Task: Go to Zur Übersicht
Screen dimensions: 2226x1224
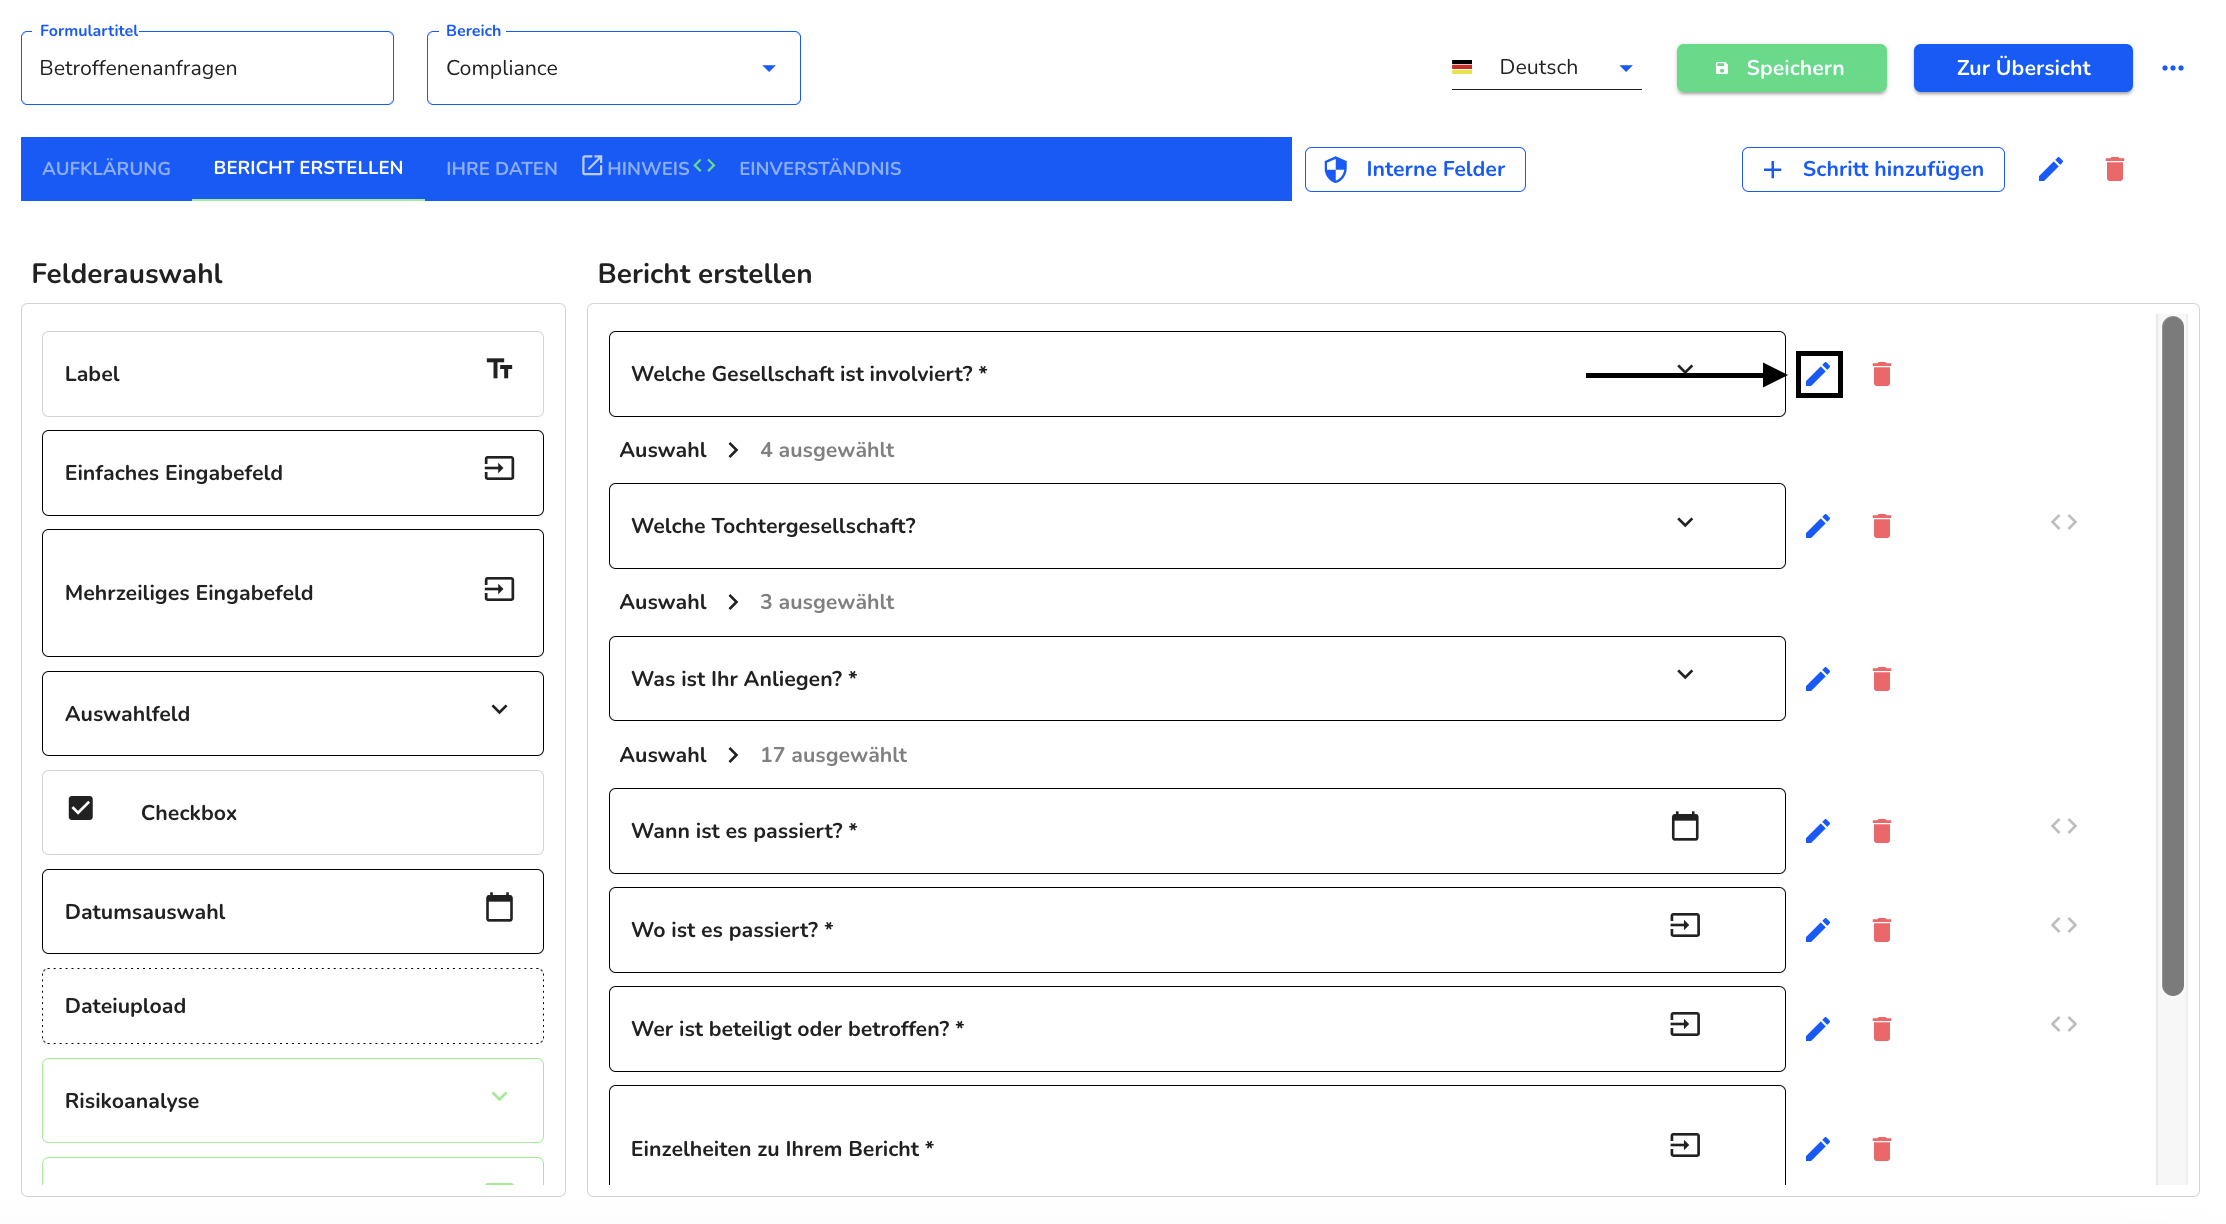Action: pos(2023,68)
